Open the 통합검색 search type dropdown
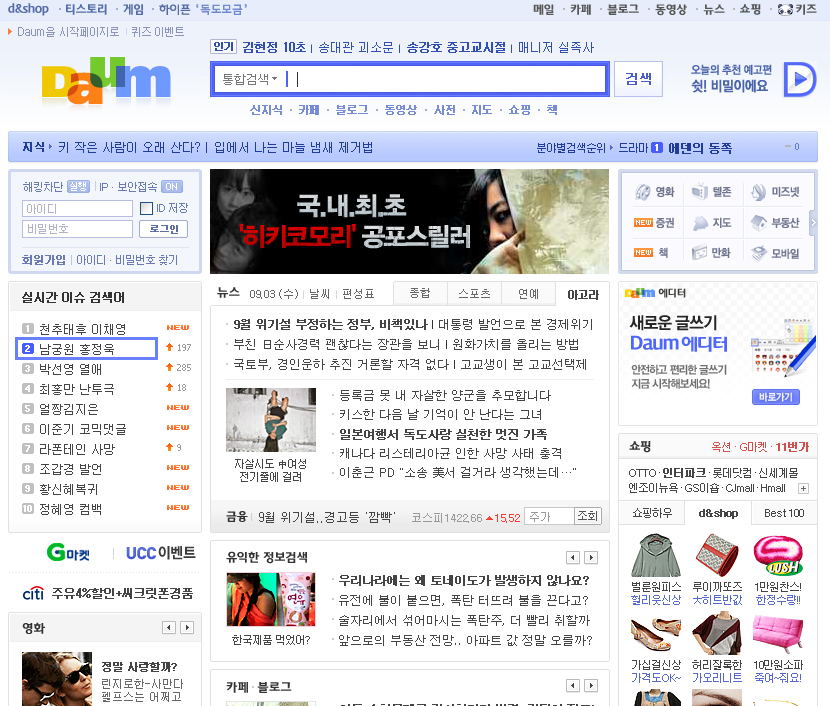830x706 pixels. pos(250,79)
